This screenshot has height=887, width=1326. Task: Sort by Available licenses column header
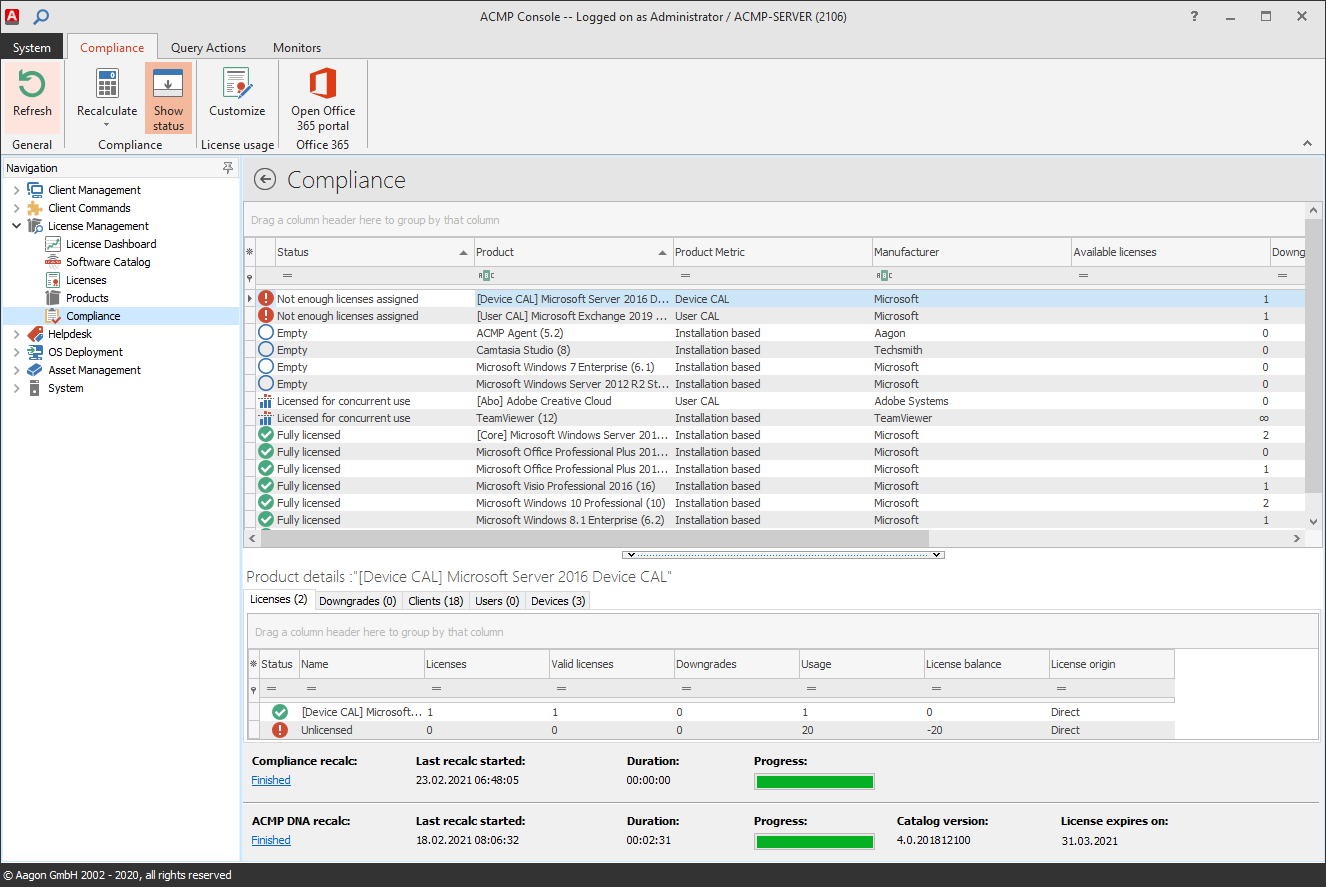tap(1170, 252)
